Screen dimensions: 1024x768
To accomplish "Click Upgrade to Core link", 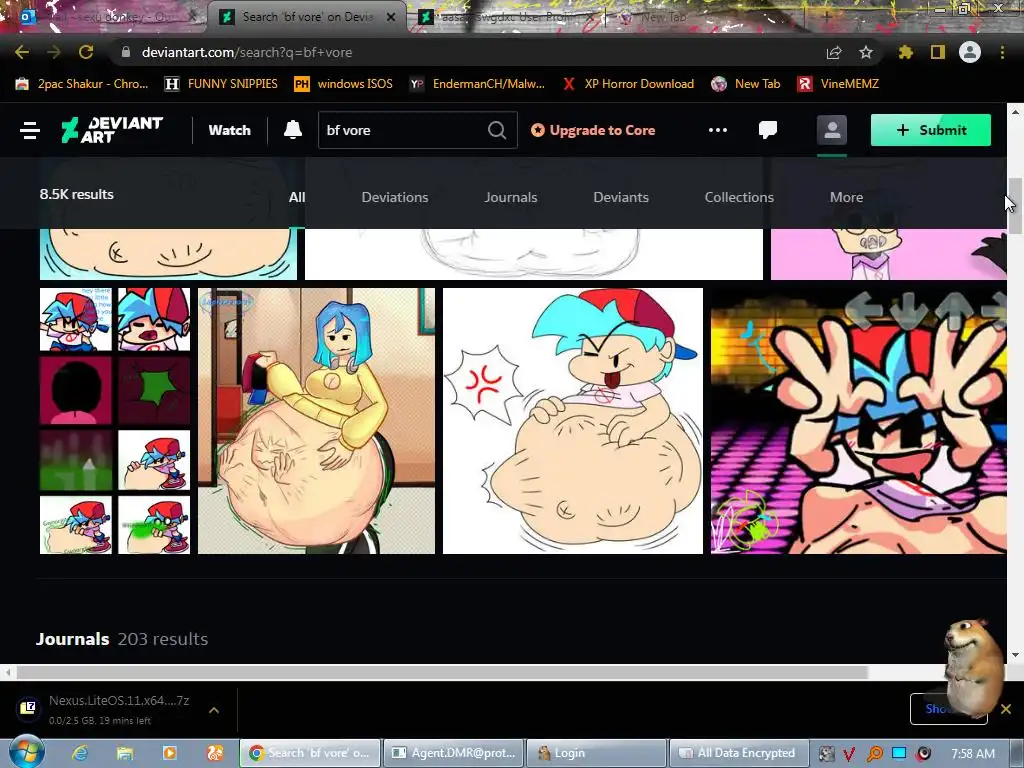I will (x=593, y=130).
